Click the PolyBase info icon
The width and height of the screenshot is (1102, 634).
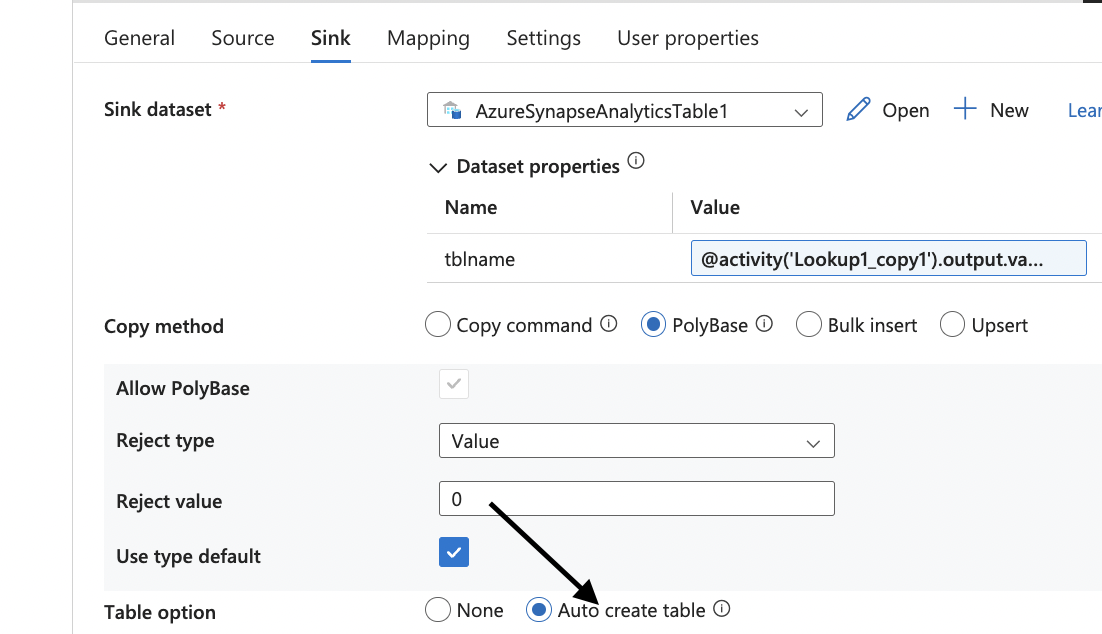(x=764, y=324)
